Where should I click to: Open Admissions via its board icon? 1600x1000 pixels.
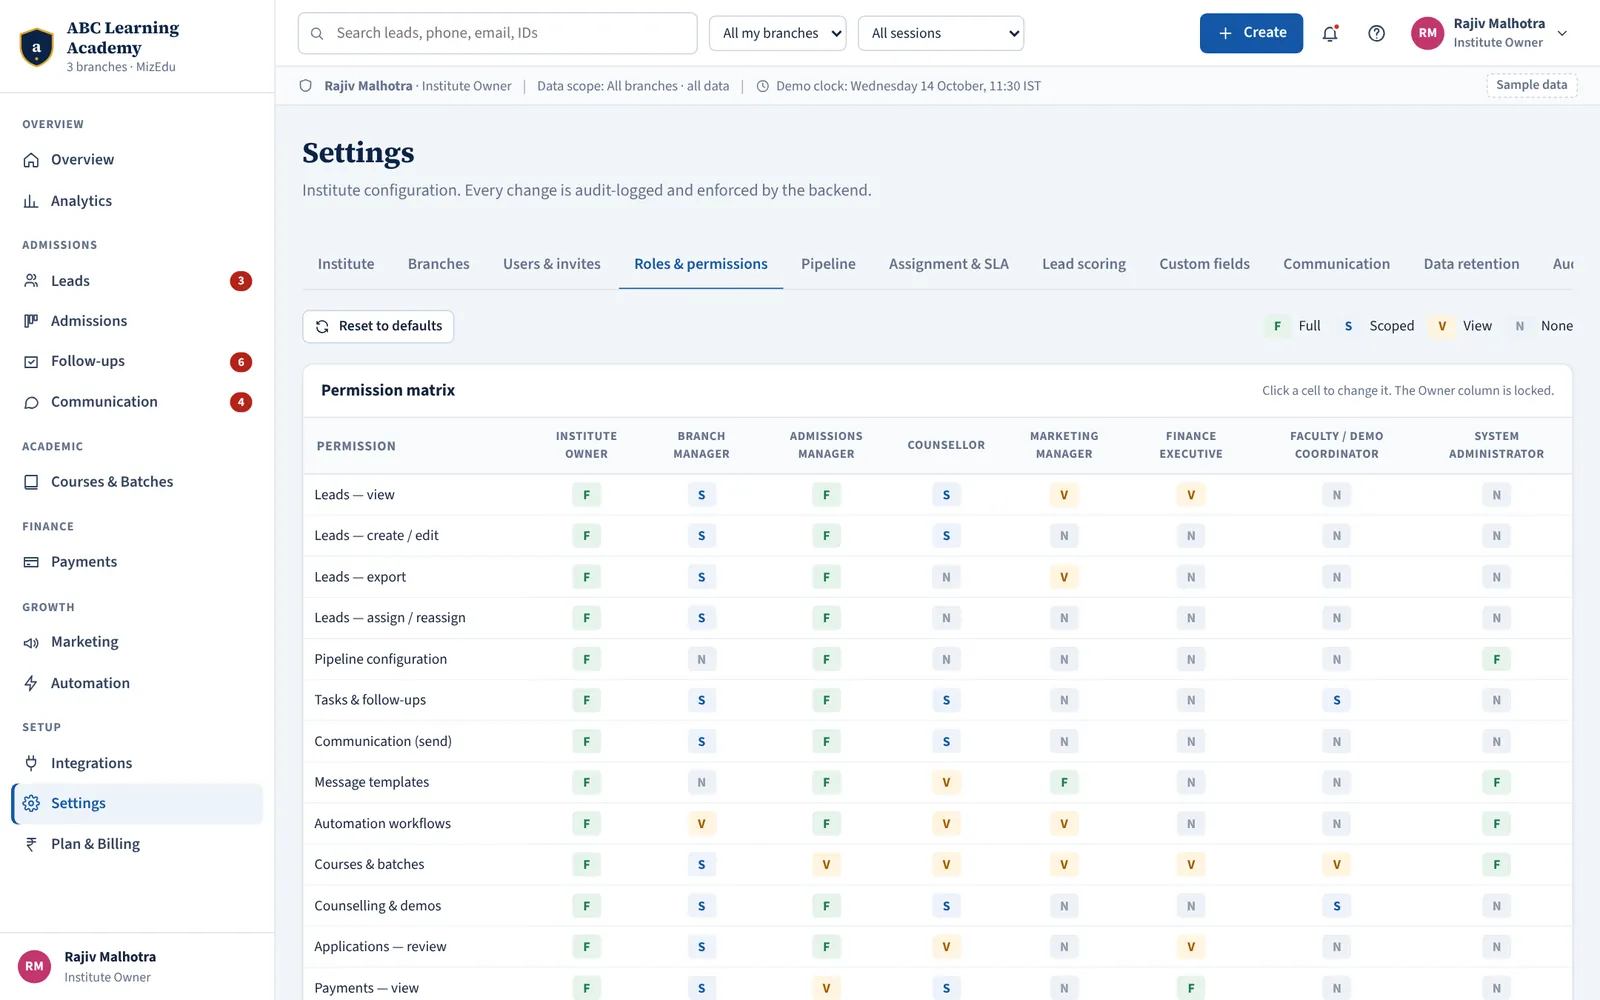tap(31, 321)
